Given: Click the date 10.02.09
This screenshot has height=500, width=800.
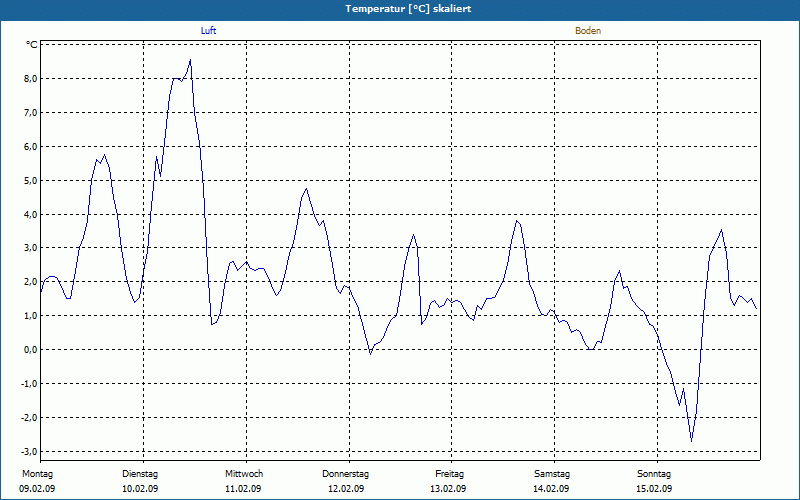Looking at the screenshot, I should [x=140, y=489].
